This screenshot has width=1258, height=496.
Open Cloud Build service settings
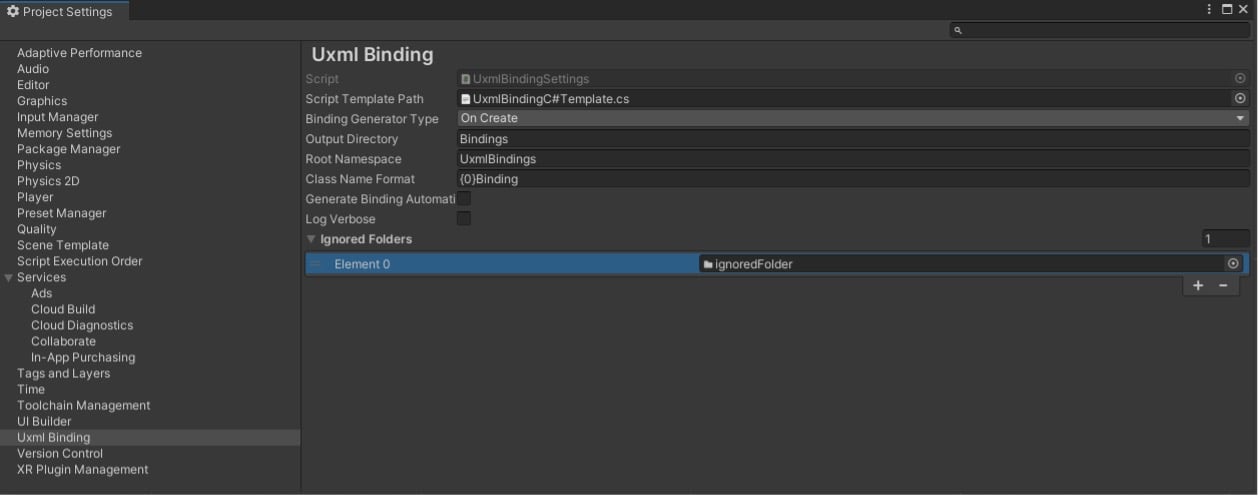point(63,309)
